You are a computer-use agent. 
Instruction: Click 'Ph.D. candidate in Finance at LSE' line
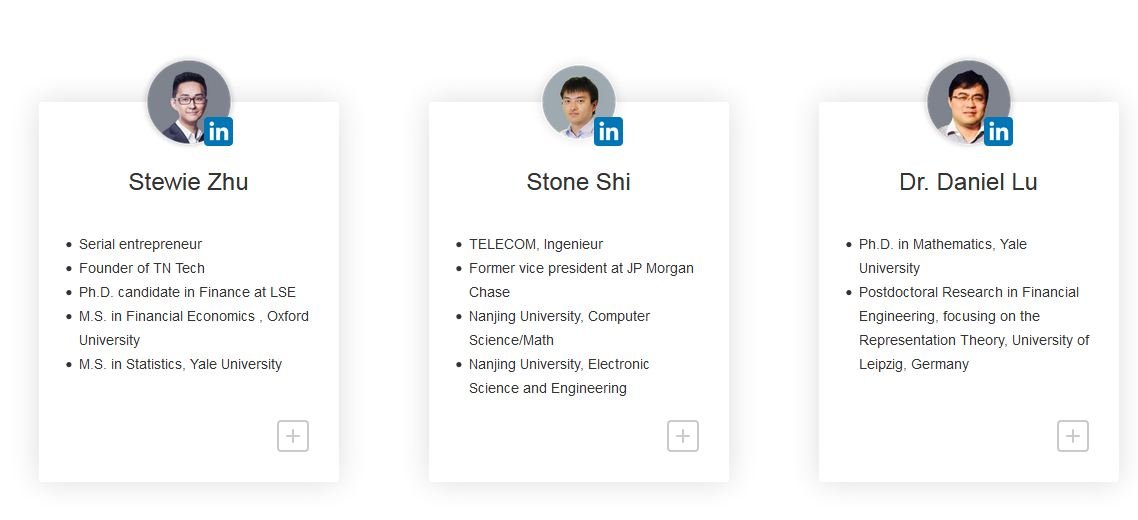pos(187,292)
